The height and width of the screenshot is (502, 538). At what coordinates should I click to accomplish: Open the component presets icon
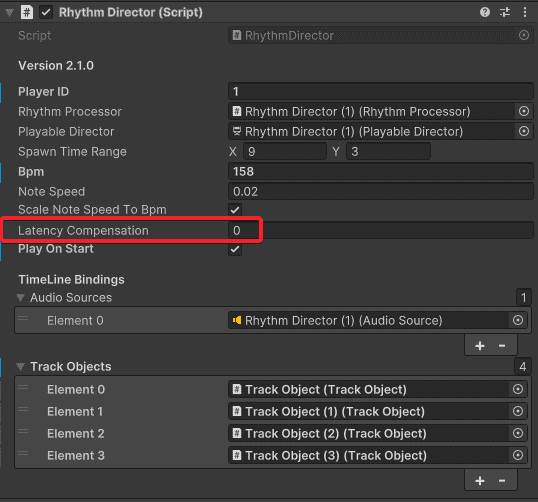coord(505,12)
